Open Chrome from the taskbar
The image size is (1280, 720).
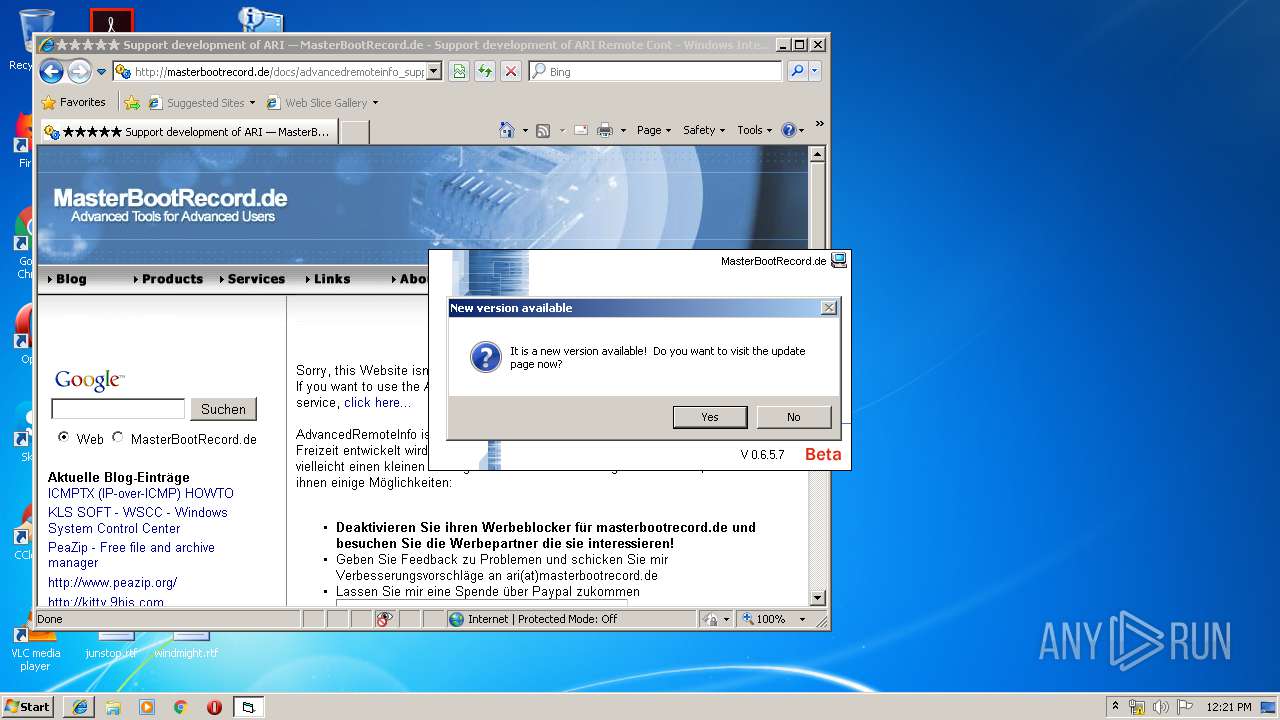[x=181, y=707]
